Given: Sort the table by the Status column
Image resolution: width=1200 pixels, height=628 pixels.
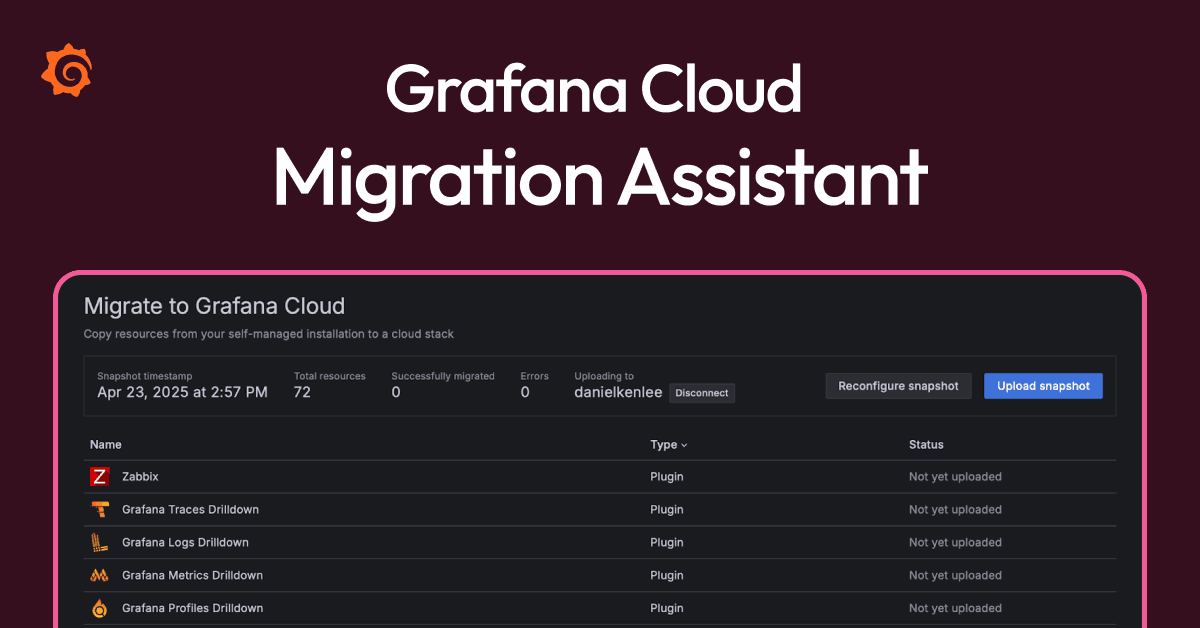Looking at the screenshot, I should (926, 444).
